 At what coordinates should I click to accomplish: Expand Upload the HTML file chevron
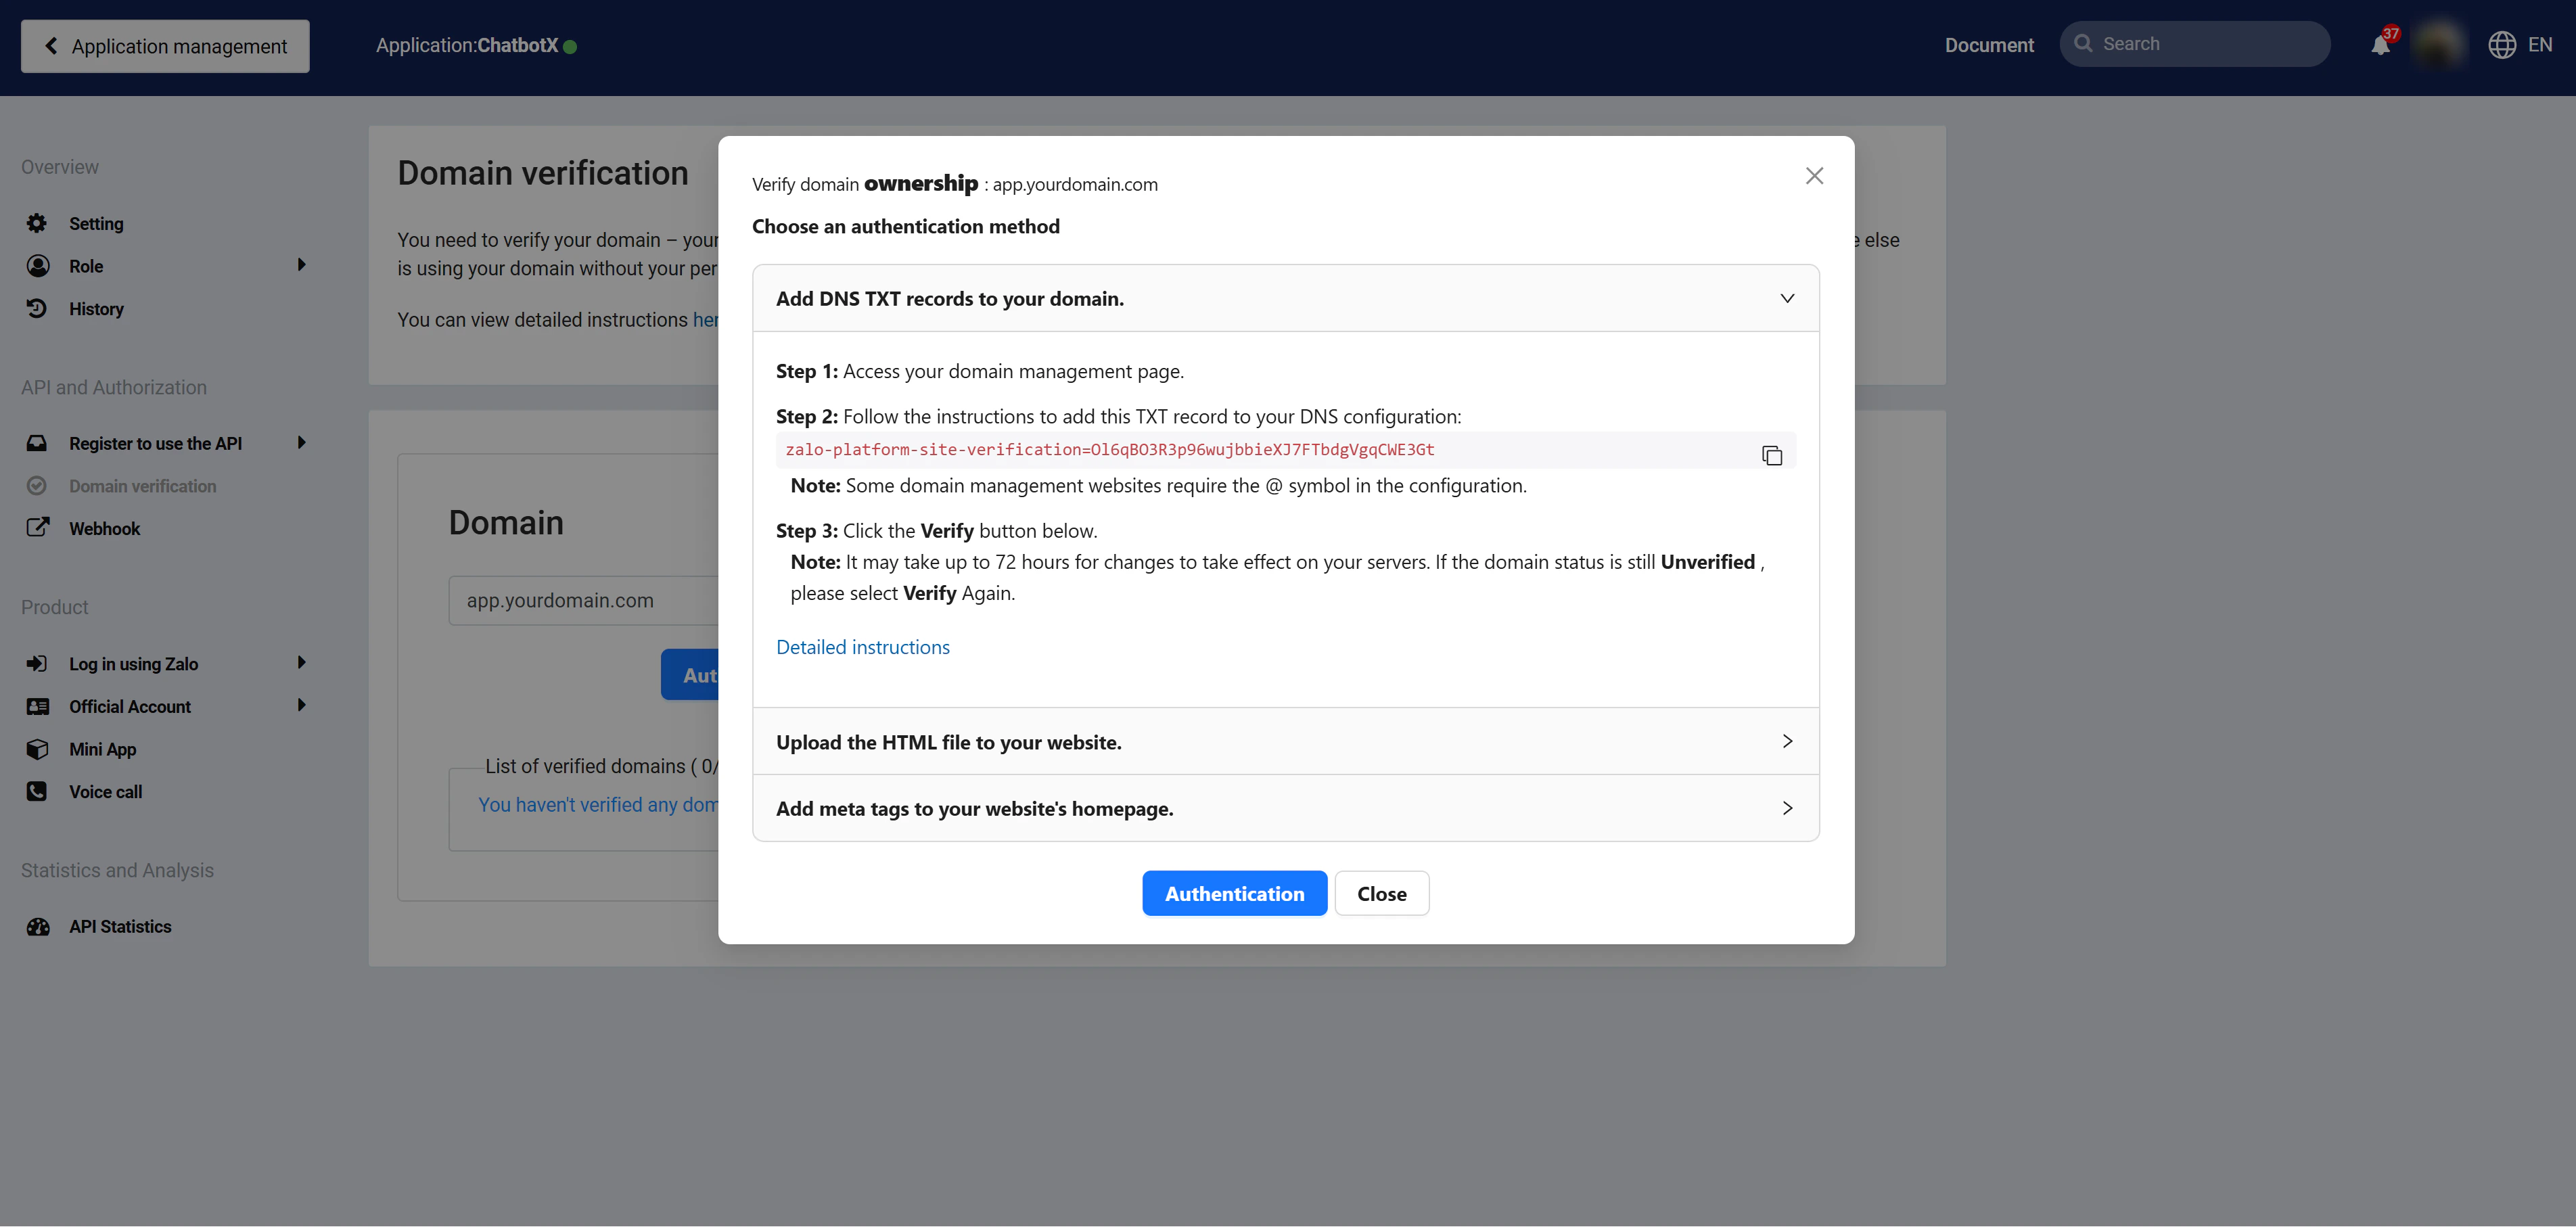click(x=1787, y=741)
